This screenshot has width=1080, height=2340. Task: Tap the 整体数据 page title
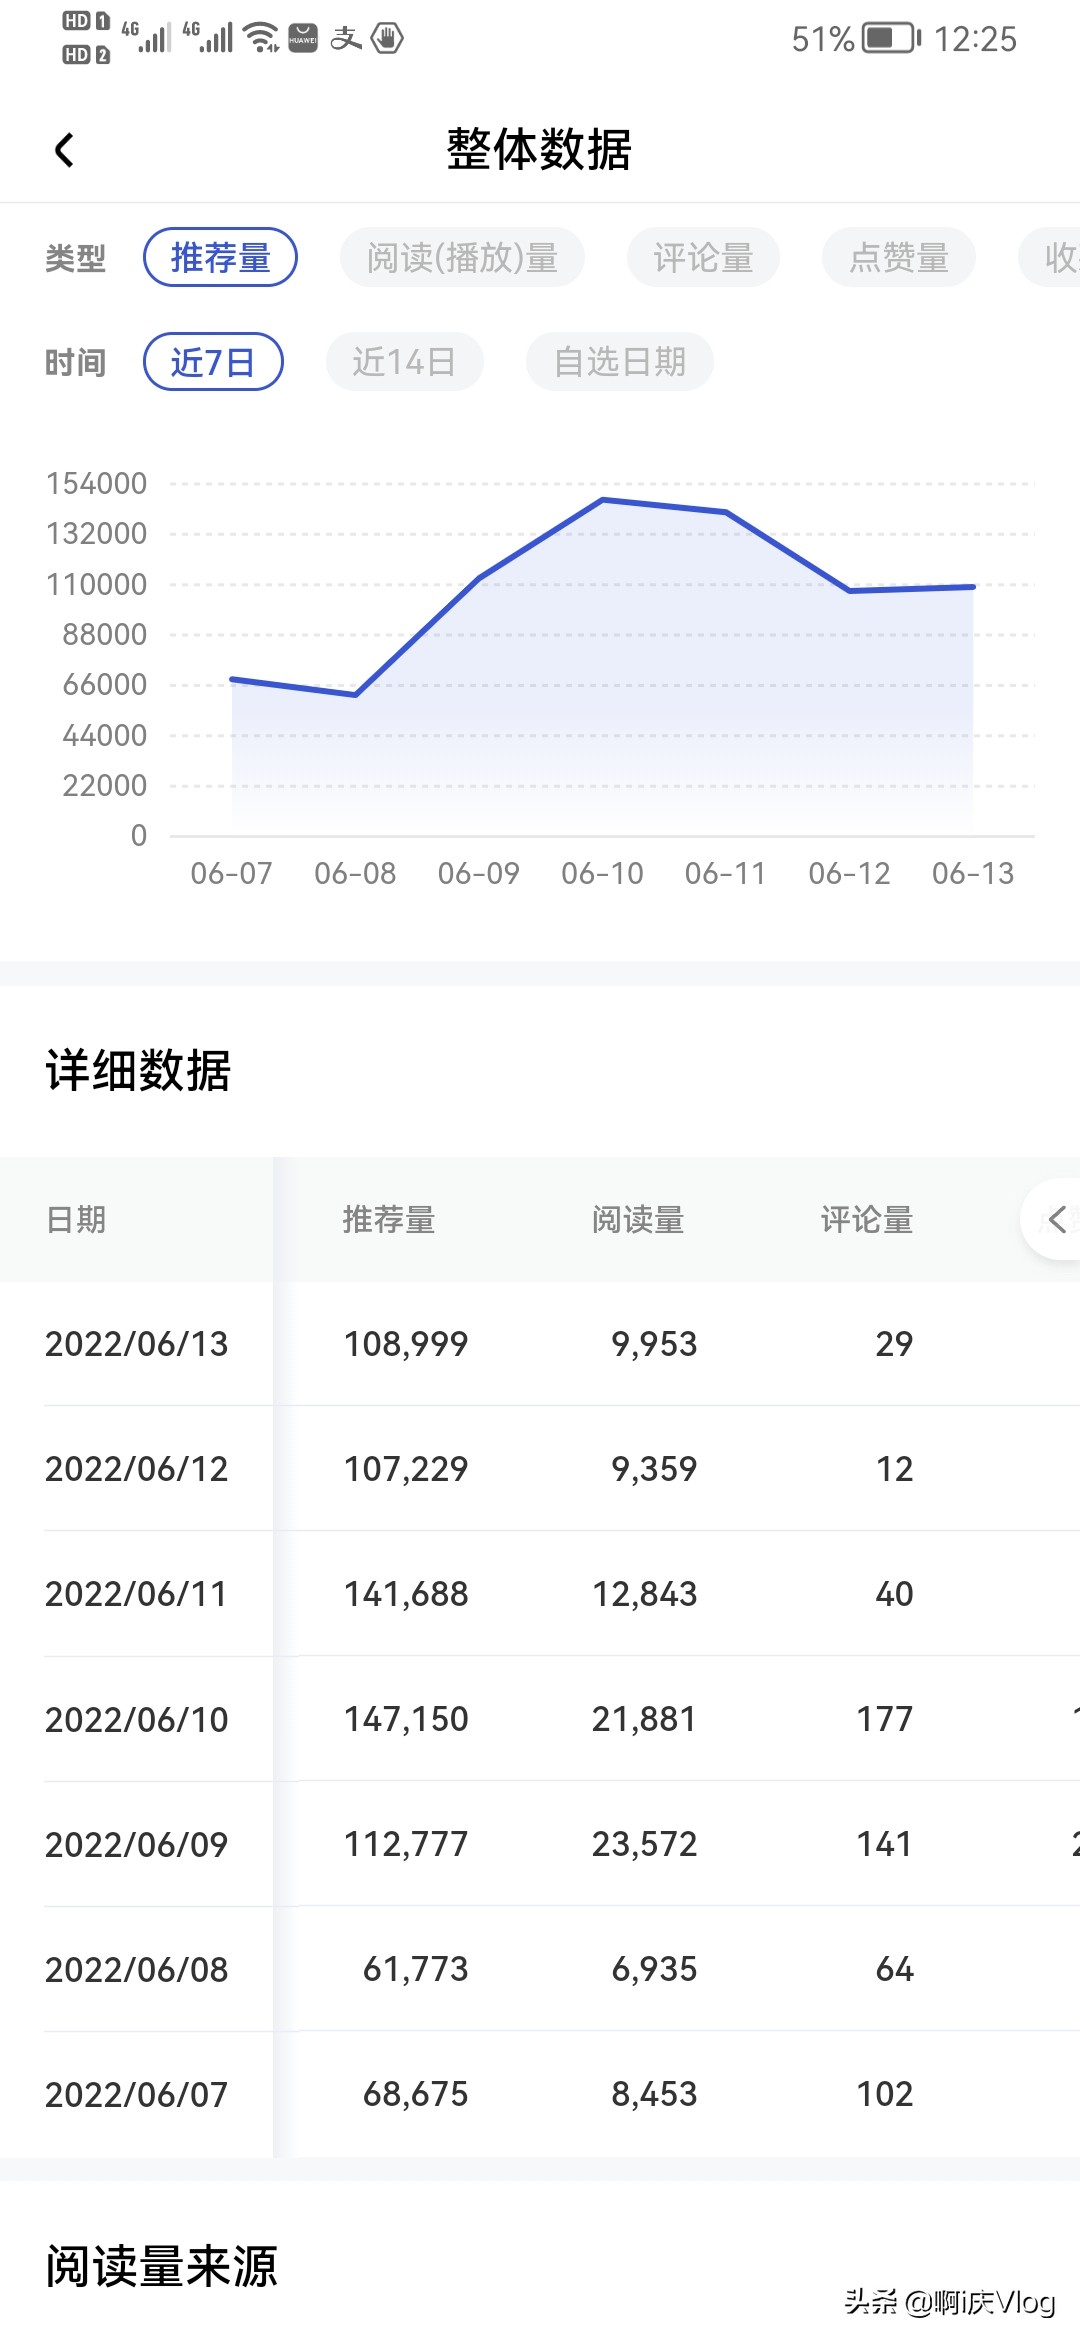click(x=539, y=149)
